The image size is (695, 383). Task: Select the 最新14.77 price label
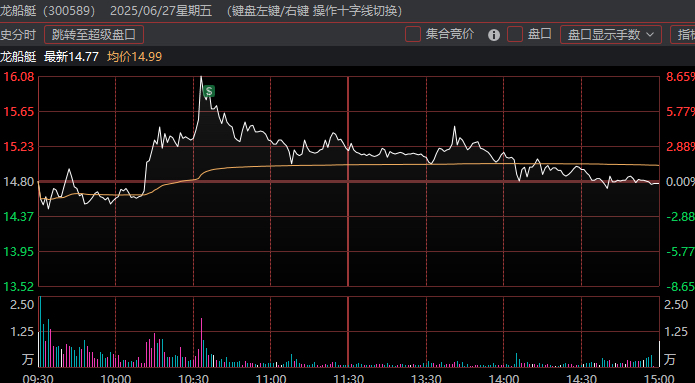[71, 57]
